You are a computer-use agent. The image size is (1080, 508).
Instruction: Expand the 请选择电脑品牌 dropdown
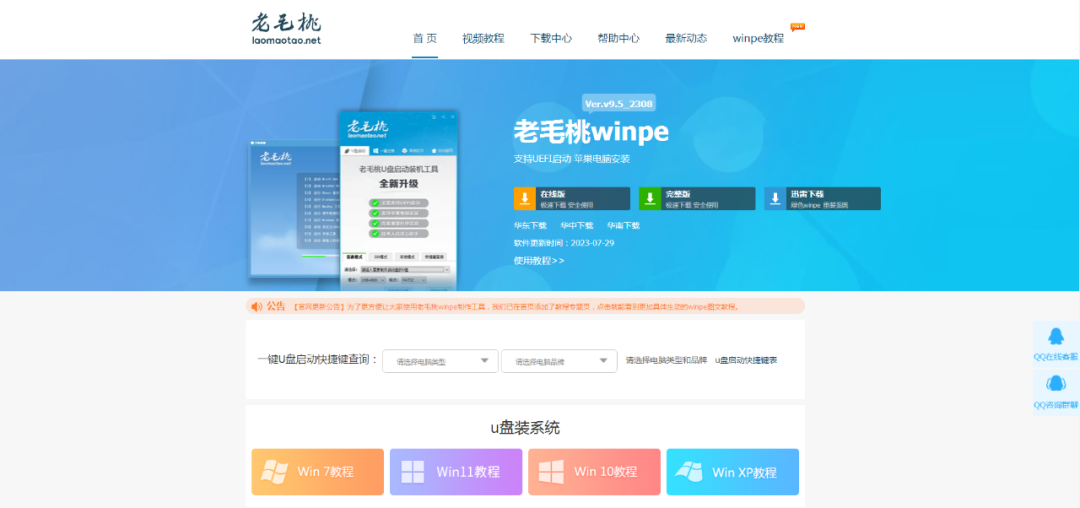[x=559, y=361]
